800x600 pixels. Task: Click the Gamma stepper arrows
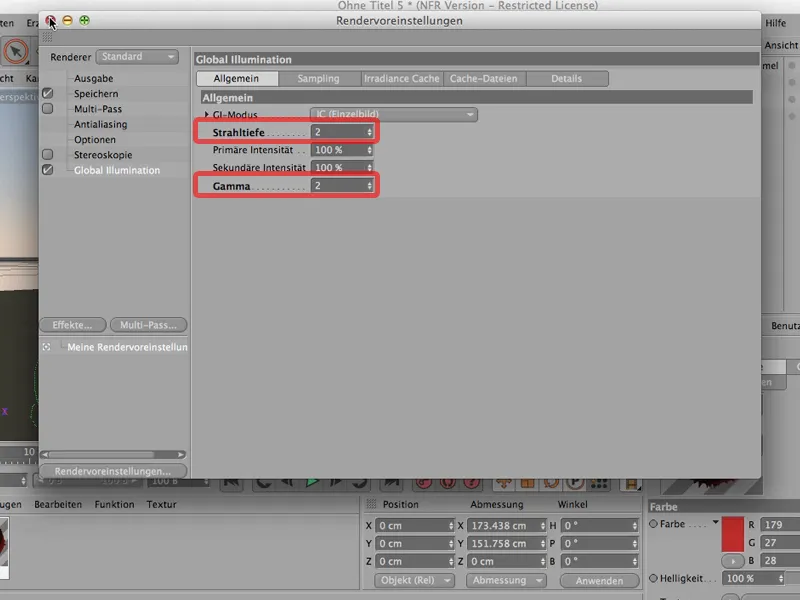coord(369,186)
